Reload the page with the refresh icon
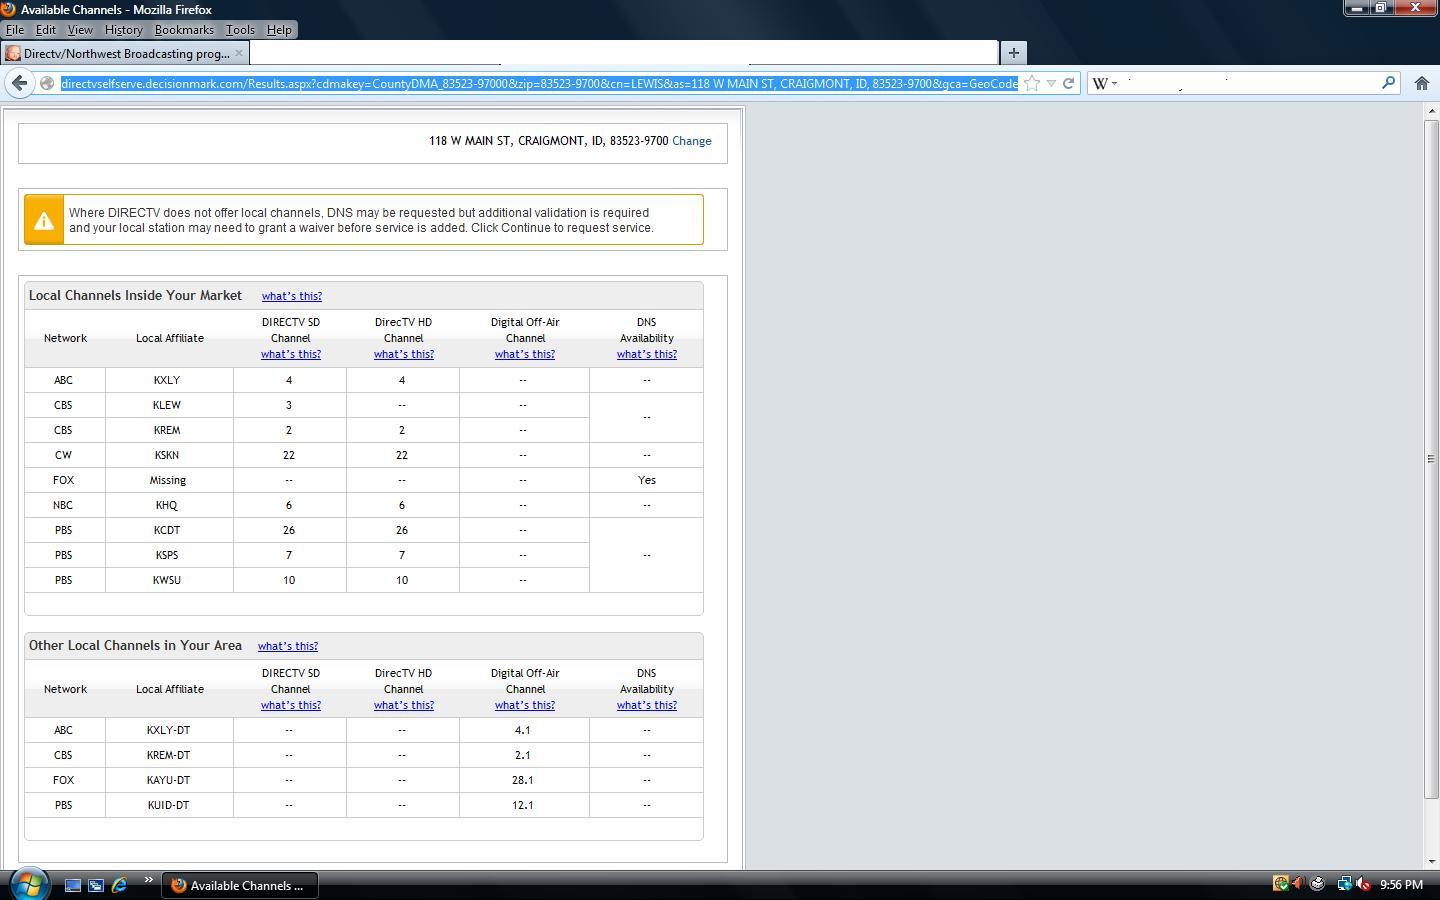1440x900 pixels. (x=1068, y=83)
